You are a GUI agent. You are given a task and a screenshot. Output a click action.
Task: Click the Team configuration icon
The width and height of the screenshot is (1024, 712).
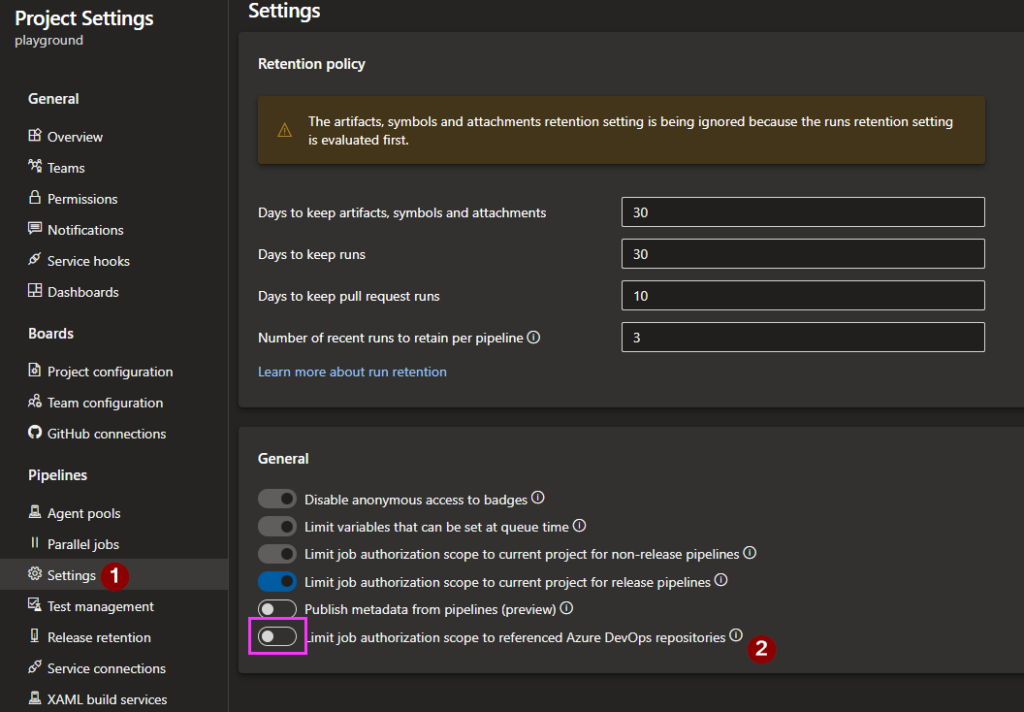click(x=35, y=401)
